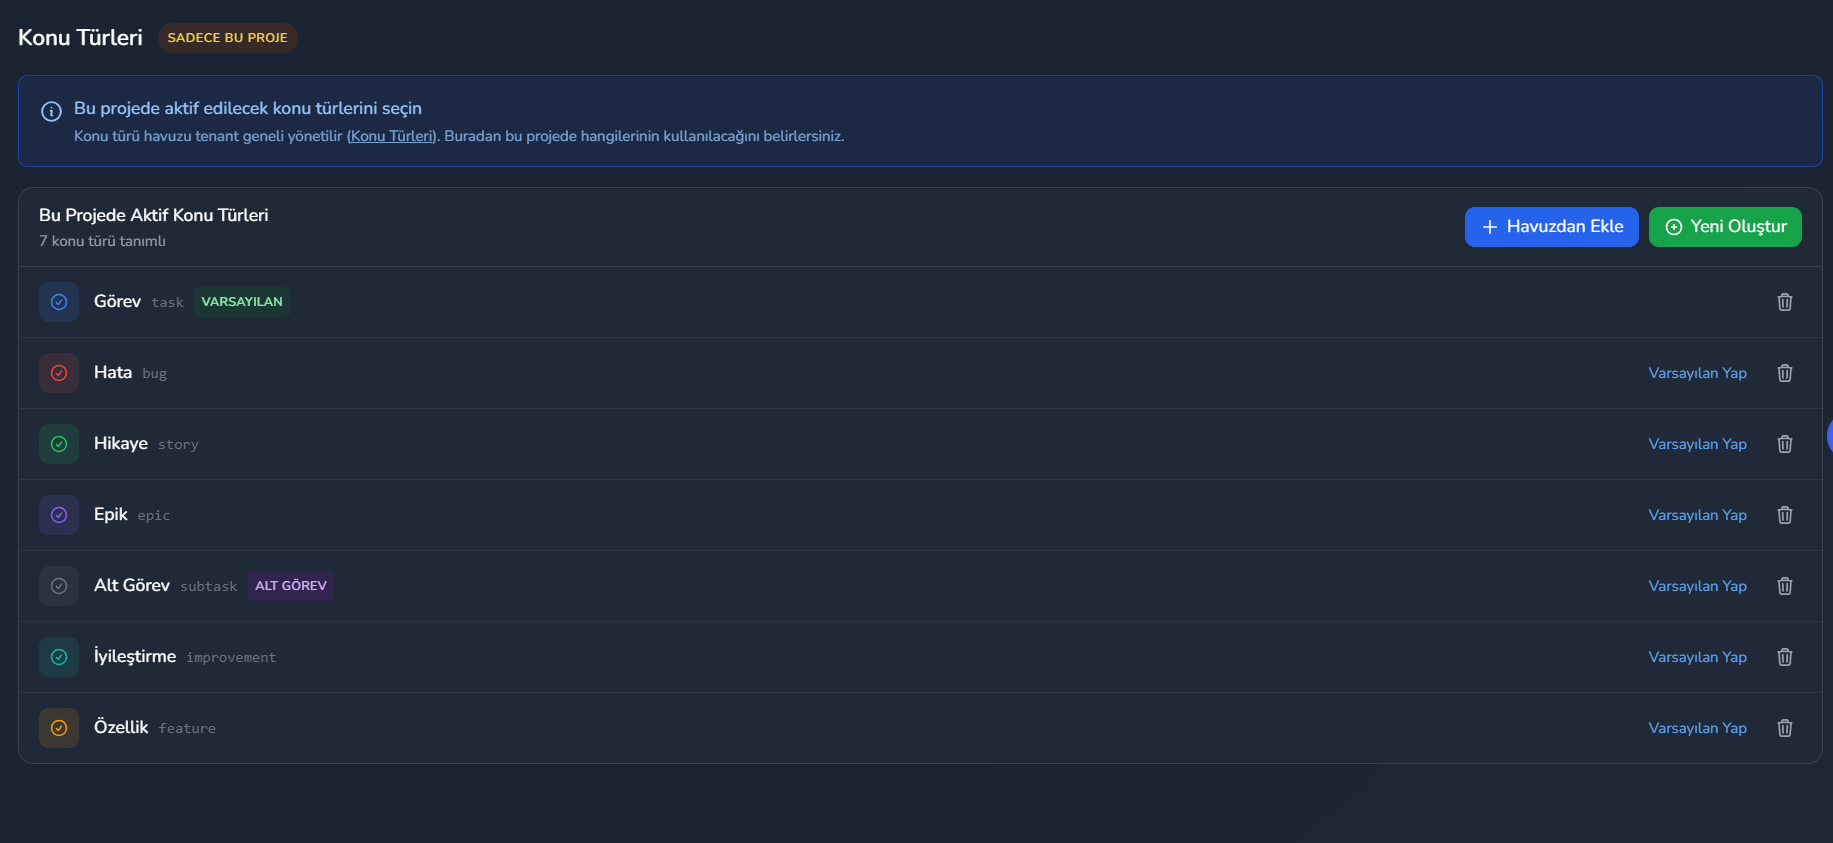Delete the Görev issue type via its trash icon
Image resolution: width=1833 pixels, height=843 pixels.
pyautogui.click(x=1785, y=302)
